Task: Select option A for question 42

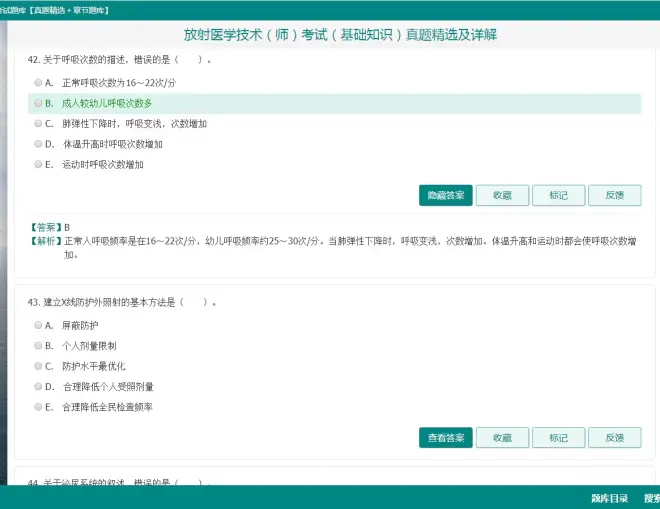Action: tap(38, 82)
